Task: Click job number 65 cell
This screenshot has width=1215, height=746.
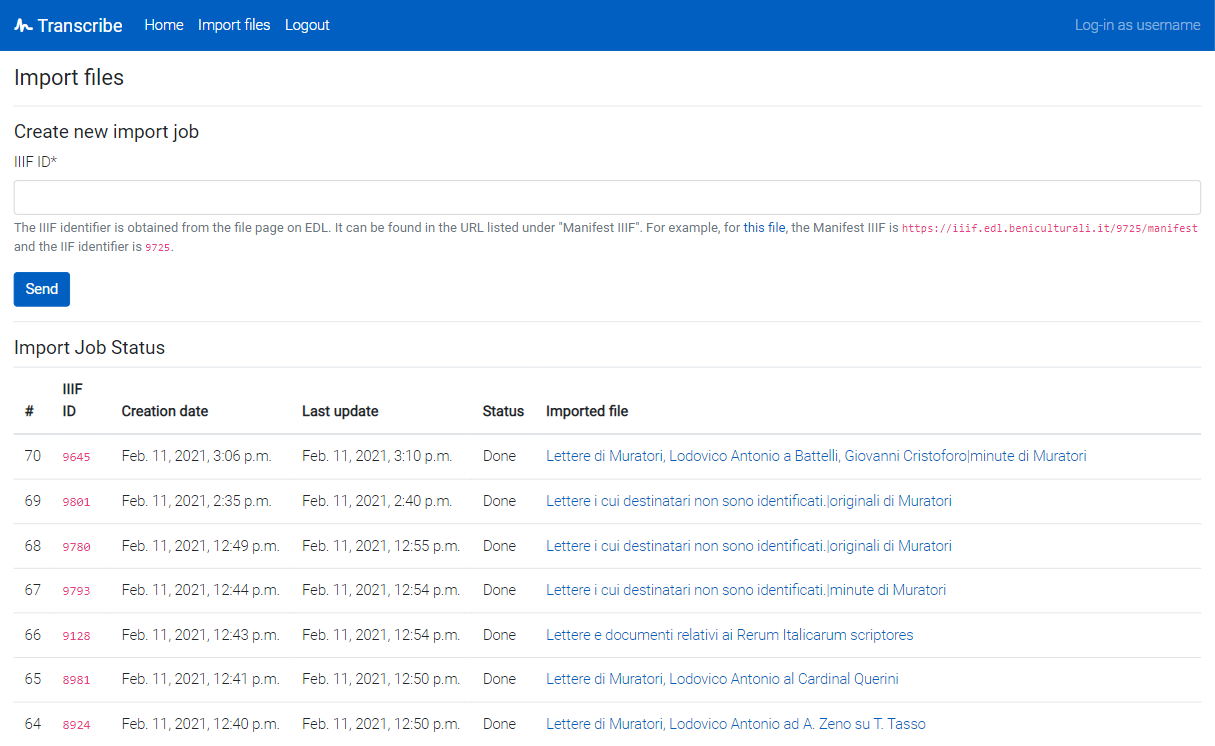Action: pos(33,679)
